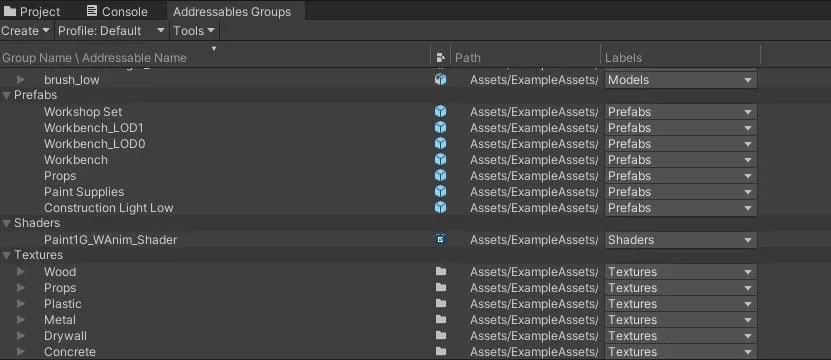Open Labels dropdown for brush_low

680,80
